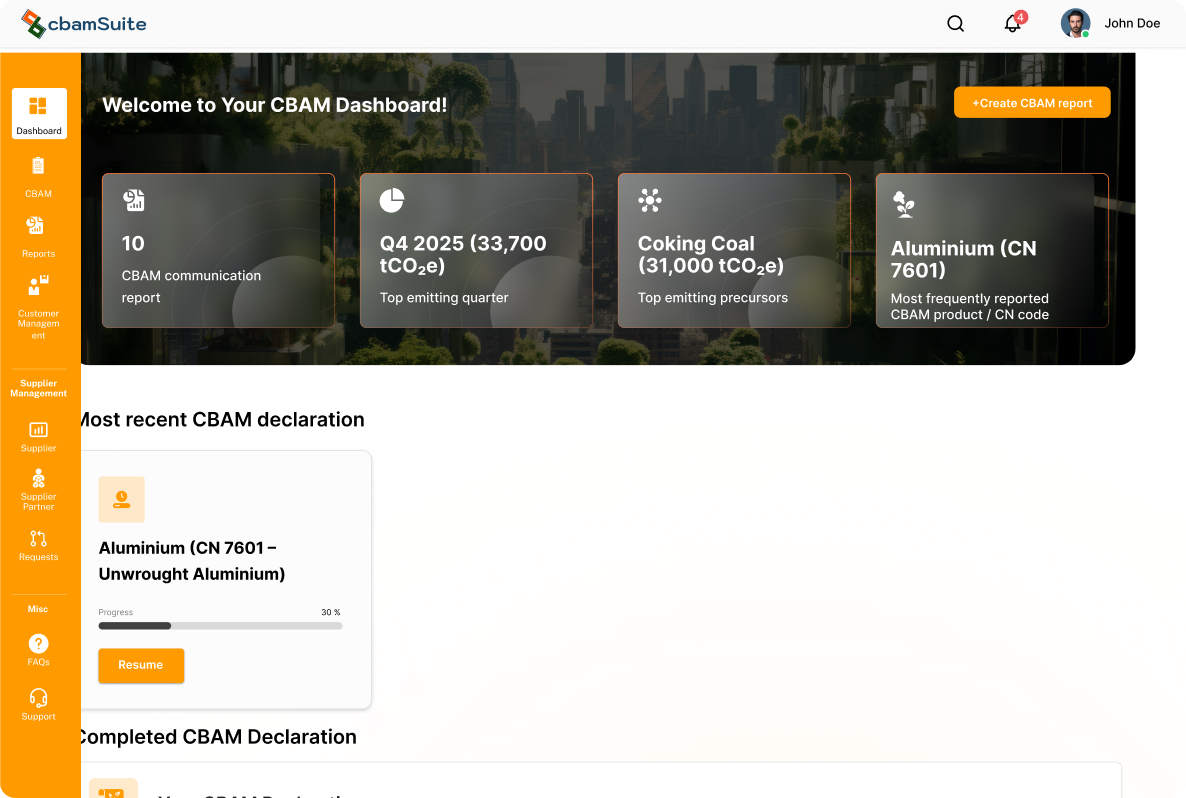Open the CBAM sidebar item
The image size is (1186, 798).
tap(39, 177)
